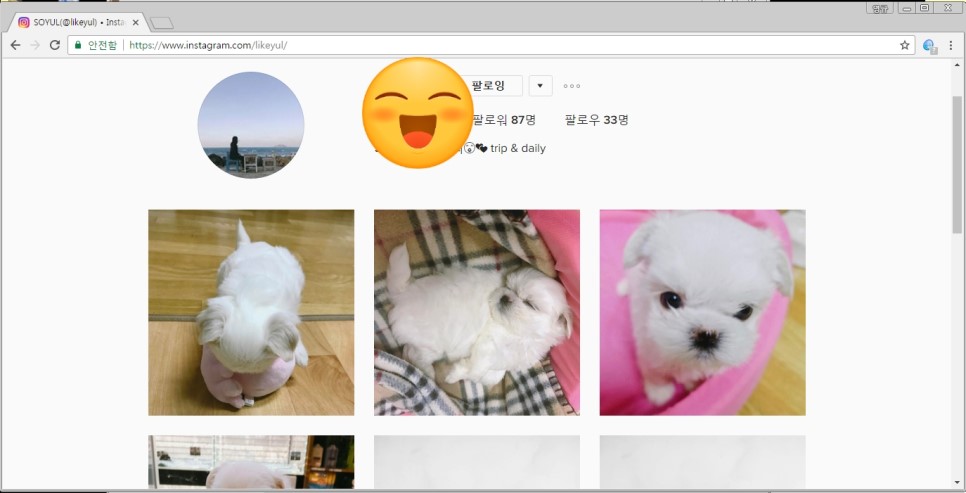Click the scrollbar down arrow

point(957,483)
